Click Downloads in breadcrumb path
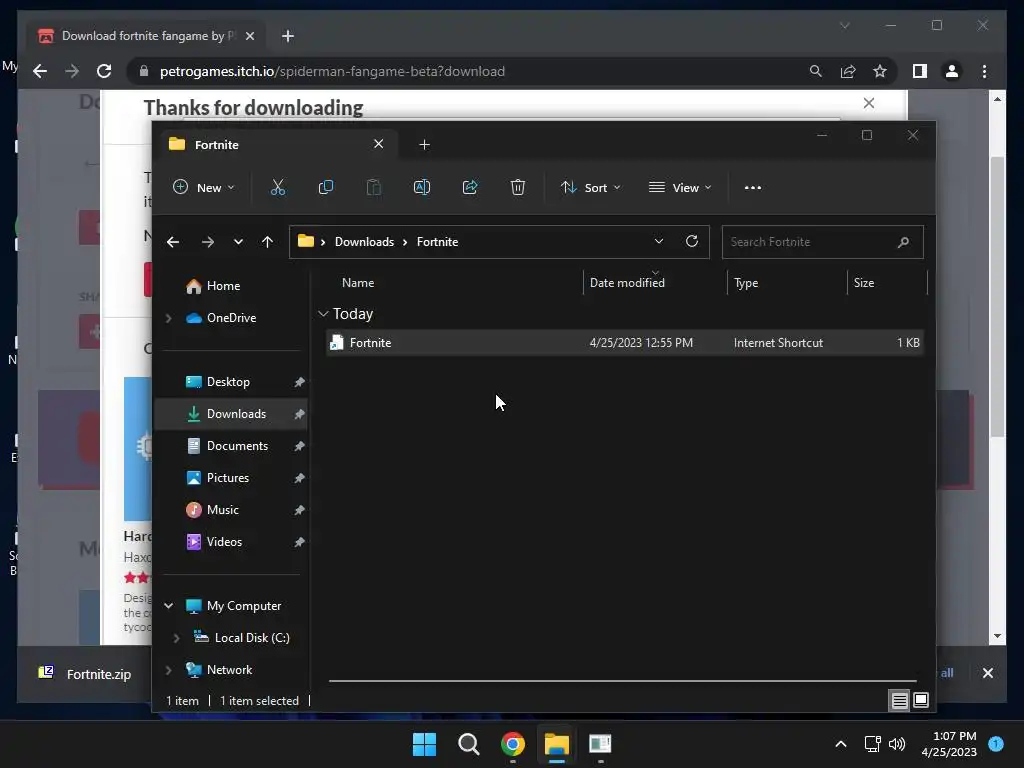This screenshot has height=768, width=1024. pos(364,242)
